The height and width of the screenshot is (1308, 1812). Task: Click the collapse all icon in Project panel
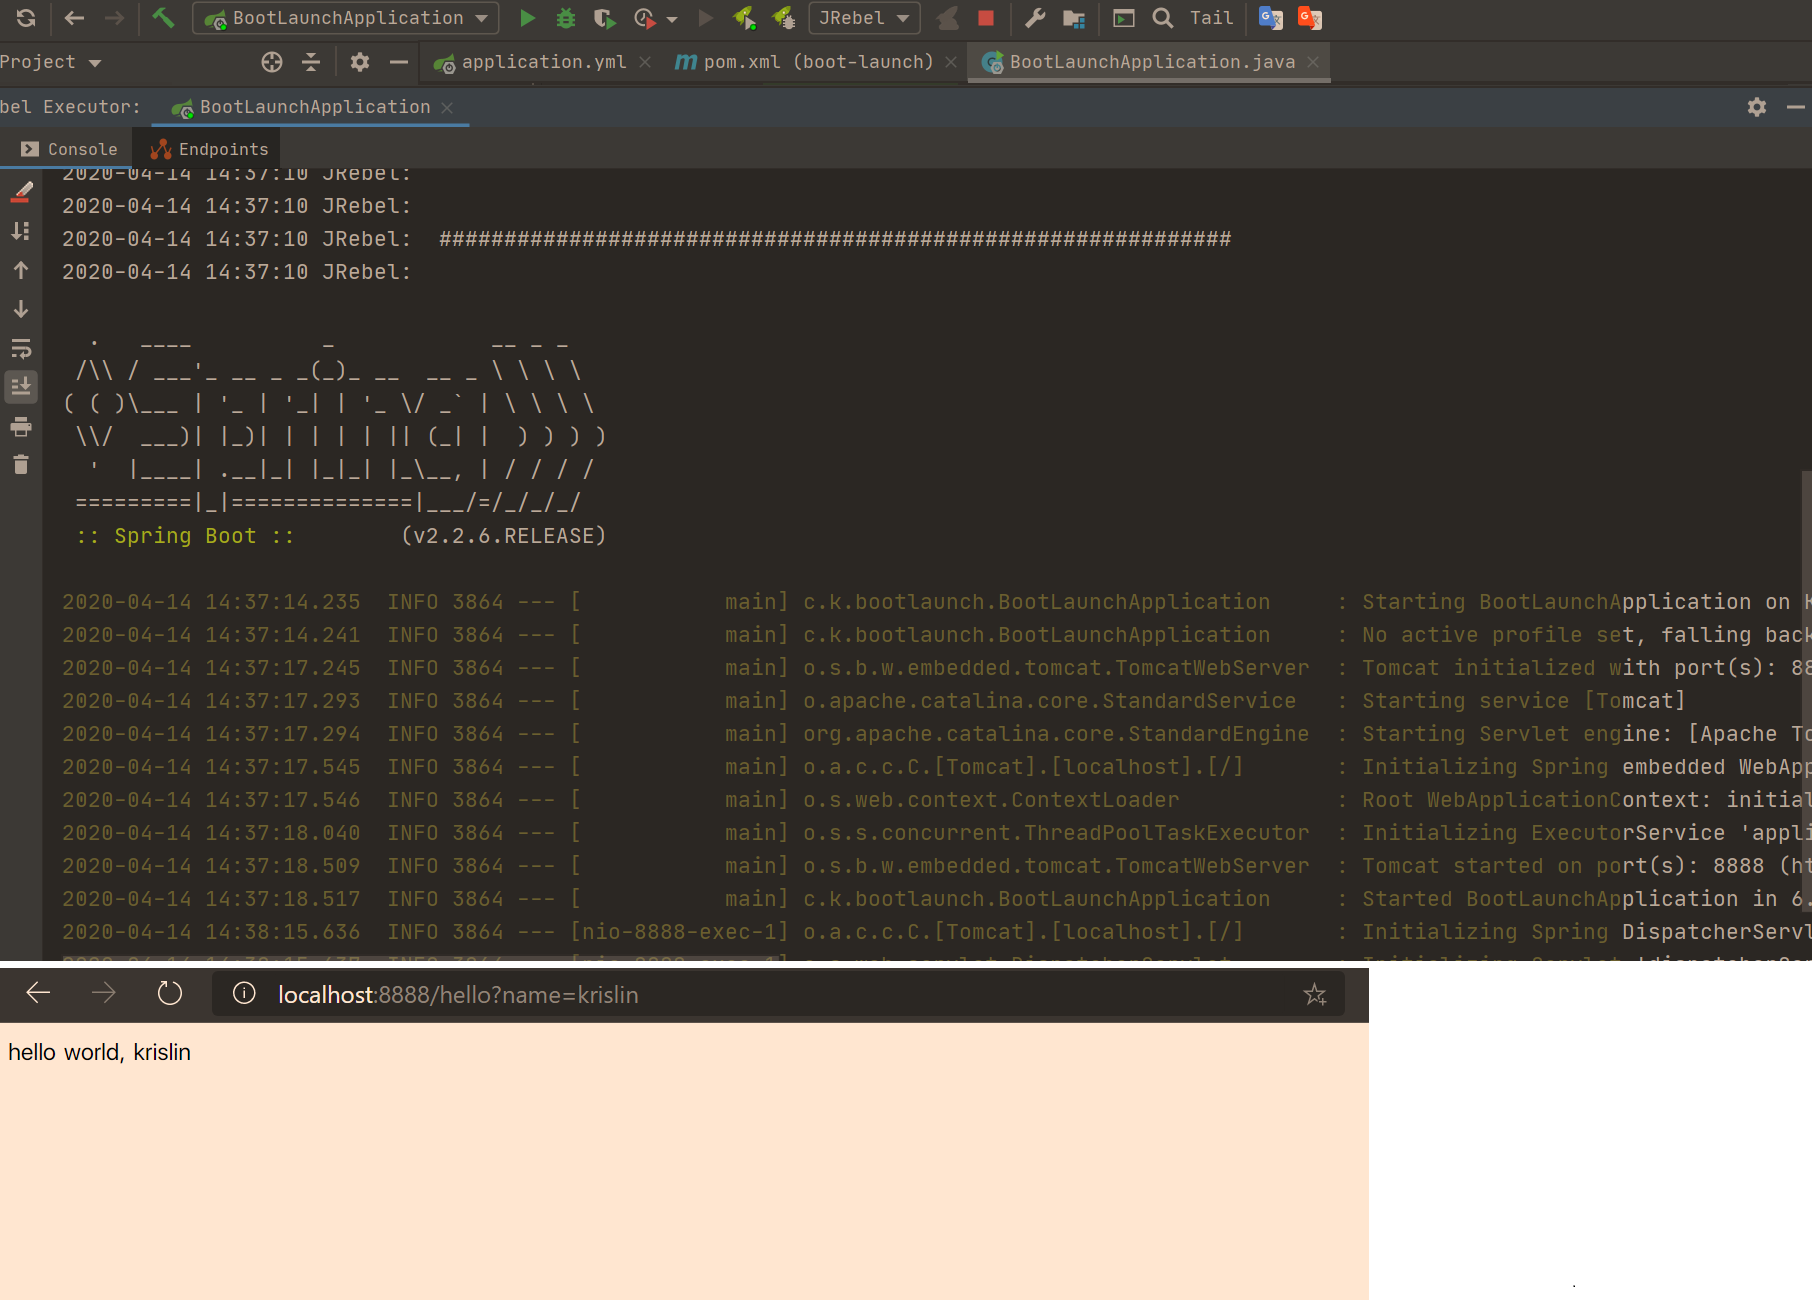311,62
